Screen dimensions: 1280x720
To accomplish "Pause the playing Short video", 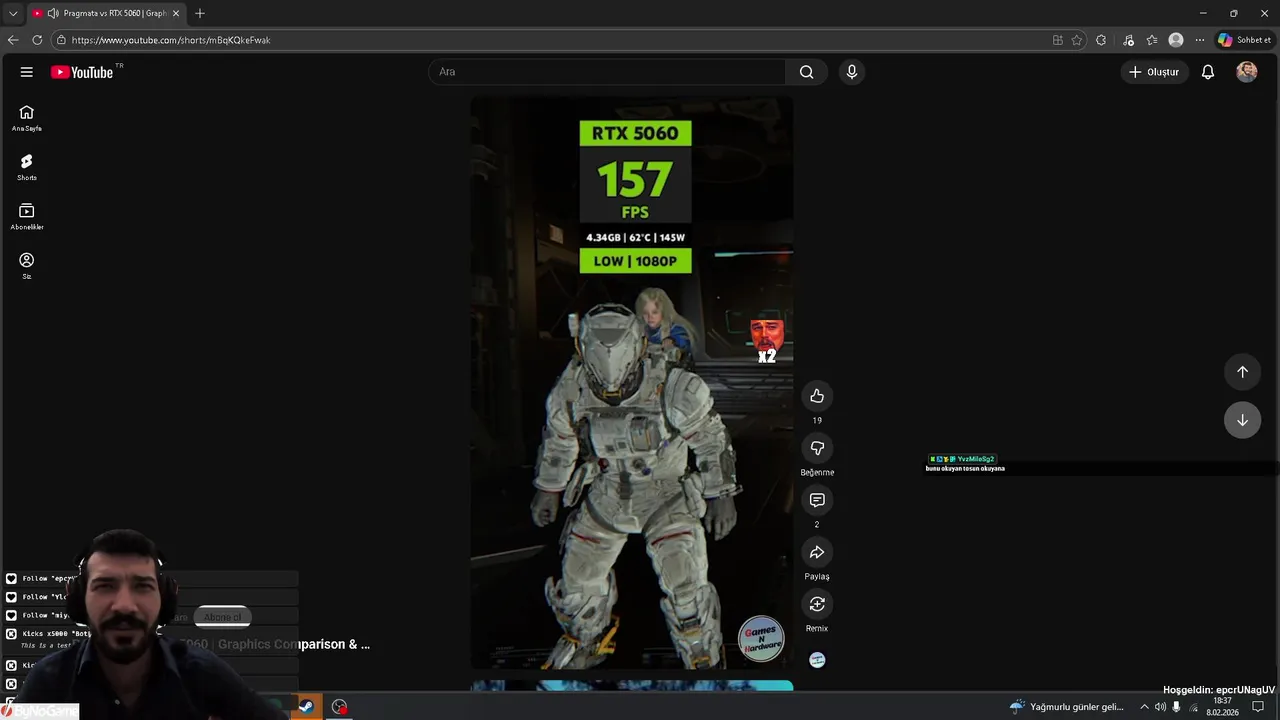I will tap(632, 382).
